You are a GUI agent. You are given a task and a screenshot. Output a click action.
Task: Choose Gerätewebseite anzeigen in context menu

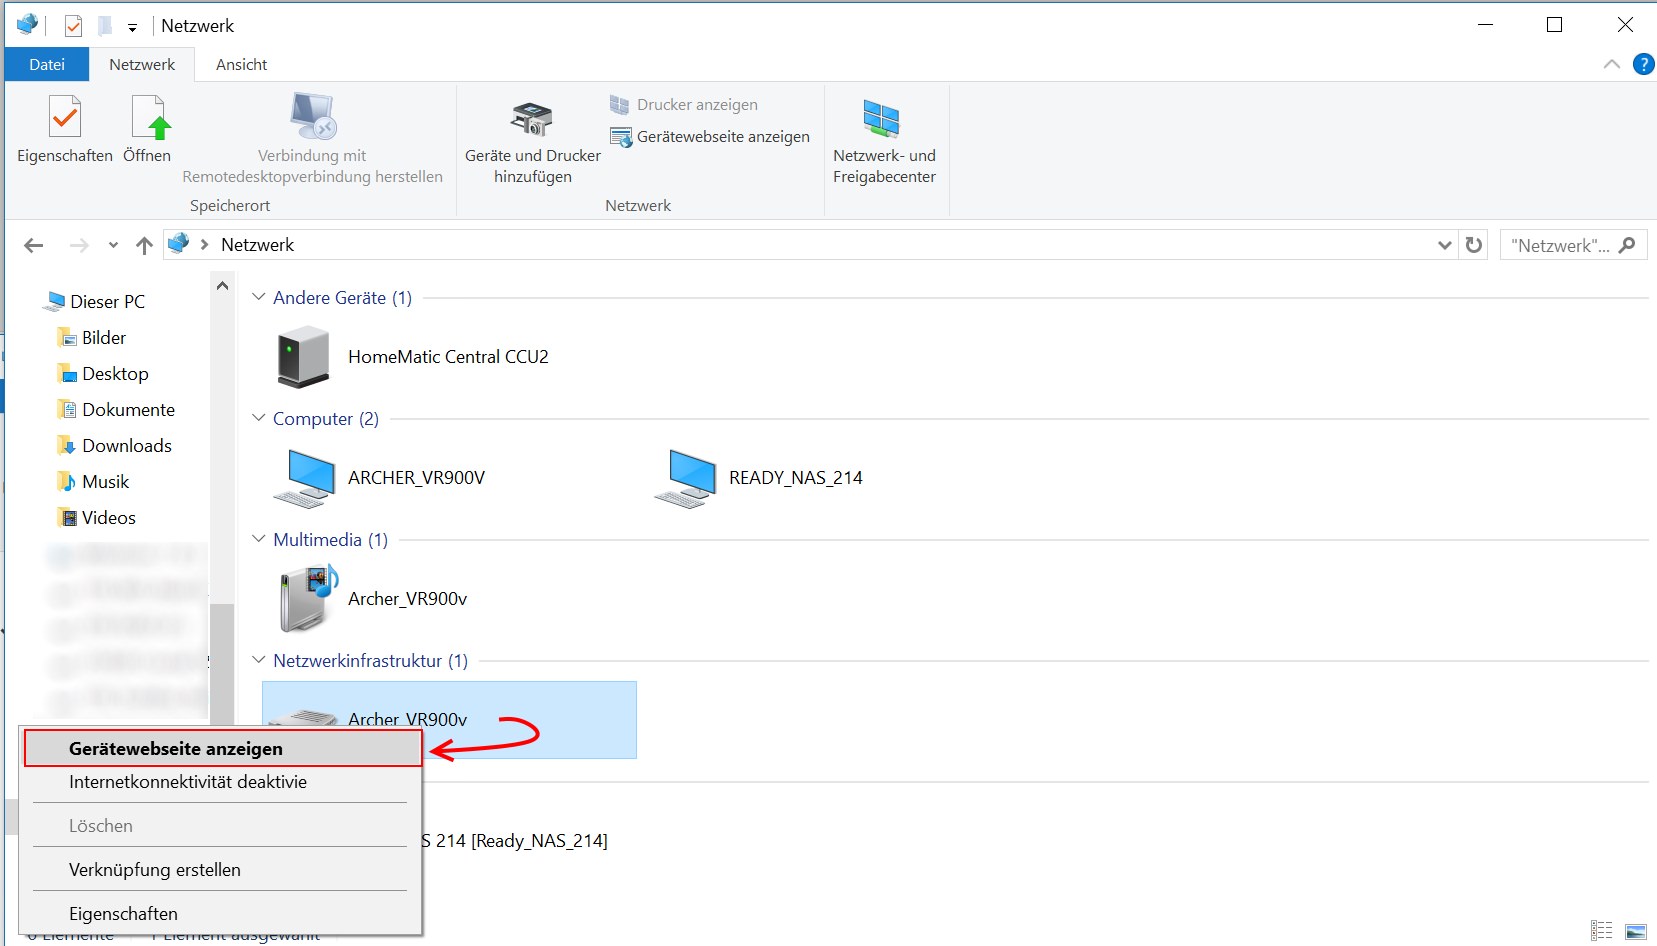221,749
